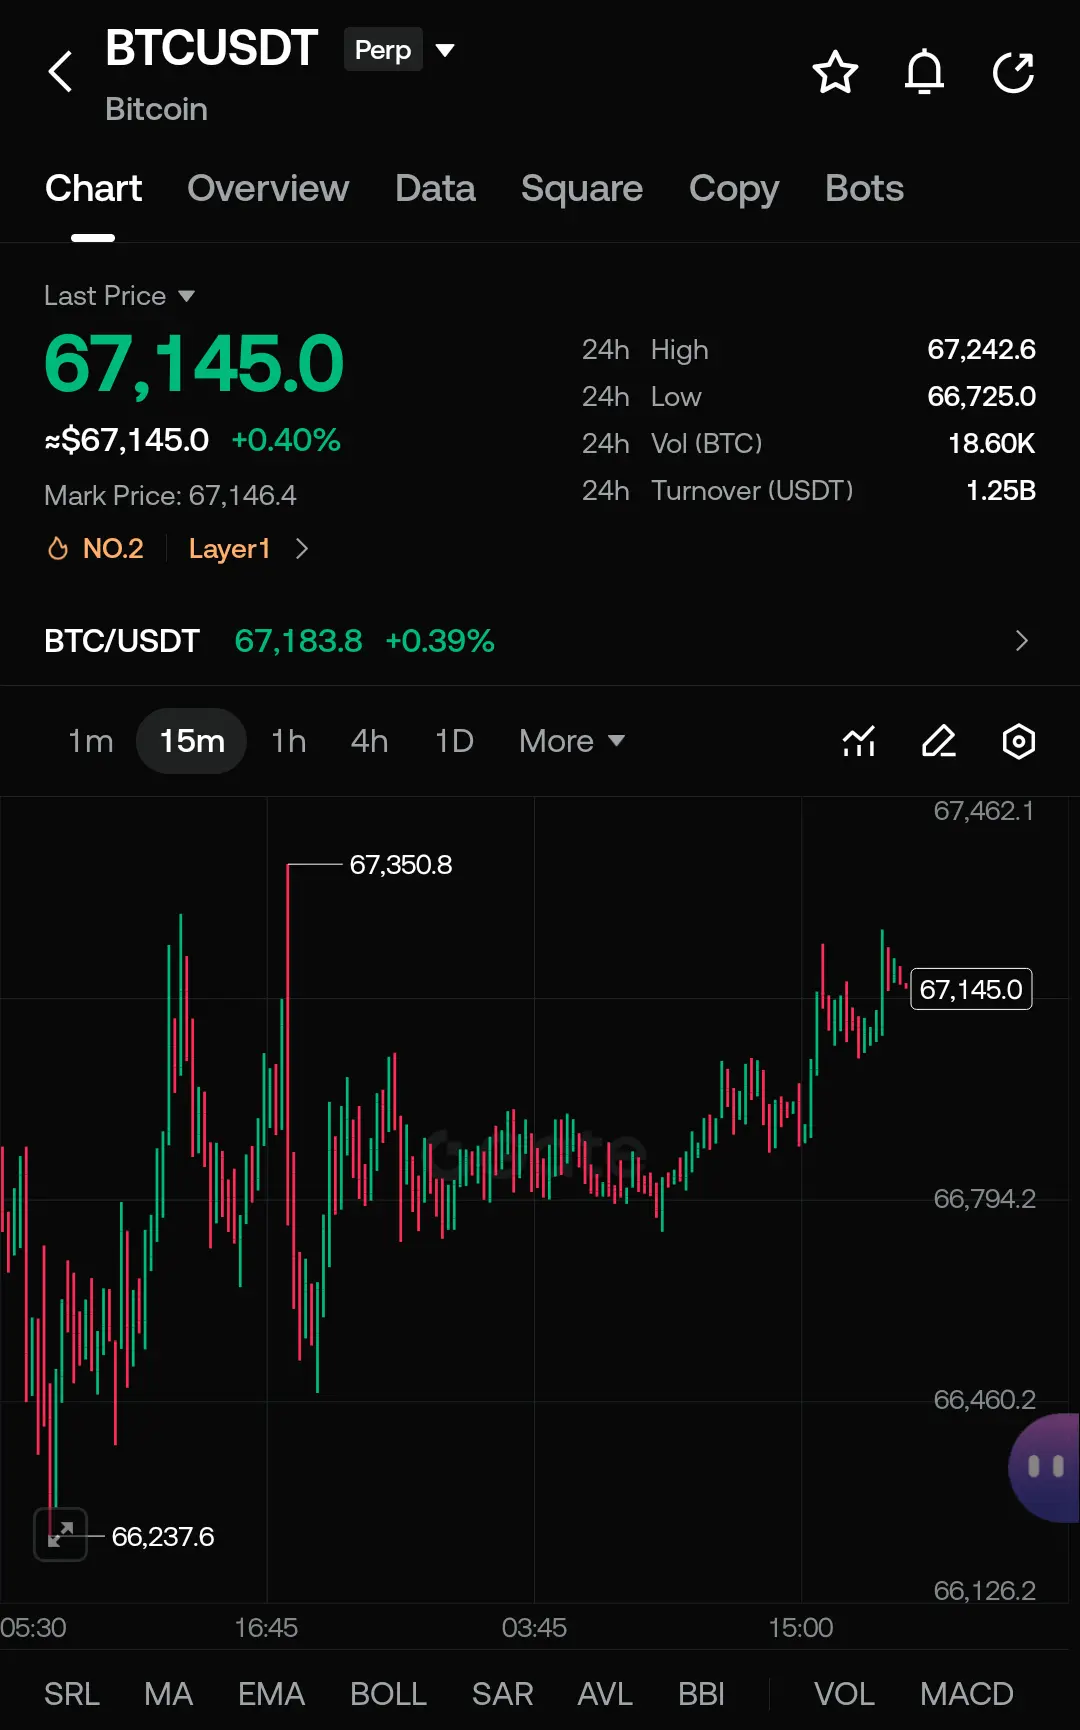
Task: Open the Perp contract type dropdown
Action: pos(400,49)
